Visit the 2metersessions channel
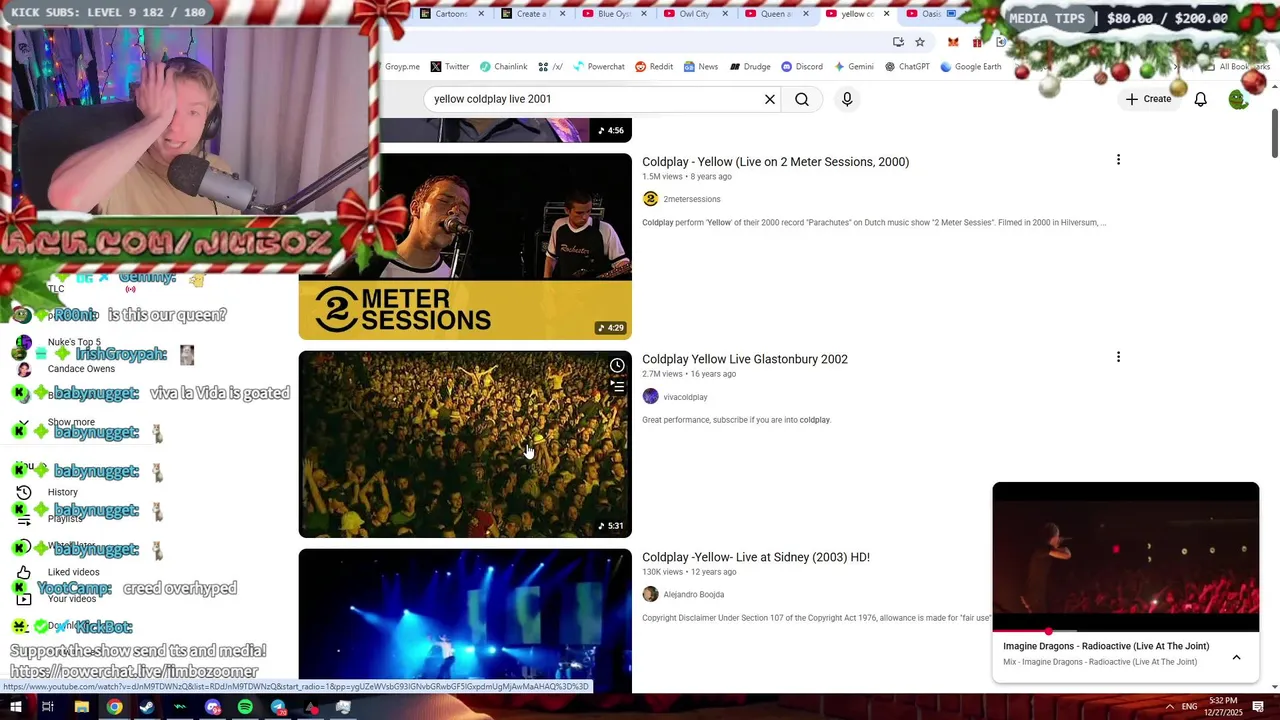 pos(692,199)
